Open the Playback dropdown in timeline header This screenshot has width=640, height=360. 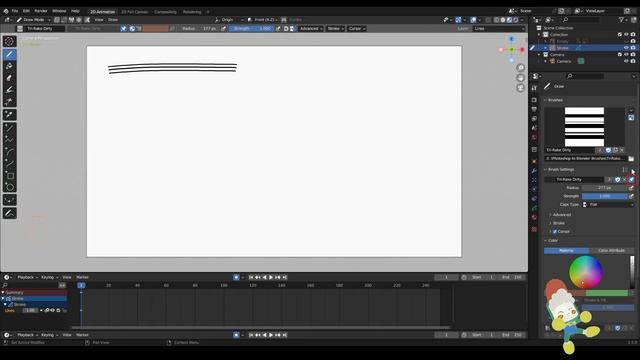[x=27, y=278]
